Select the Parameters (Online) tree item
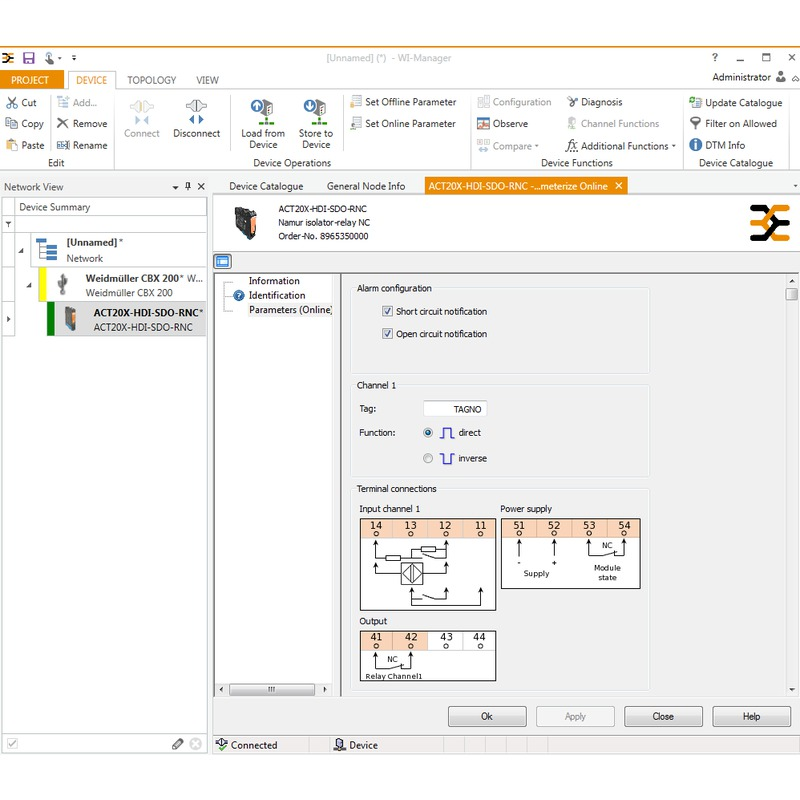The height and width of the screenshot is (800, 800). click(290, 310)
